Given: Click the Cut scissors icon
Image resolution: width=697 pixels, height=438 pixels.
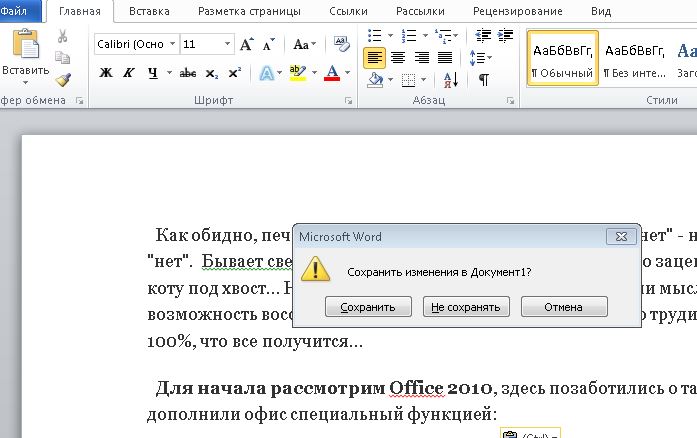Looking at the screenshot, I should pos(63,36).
